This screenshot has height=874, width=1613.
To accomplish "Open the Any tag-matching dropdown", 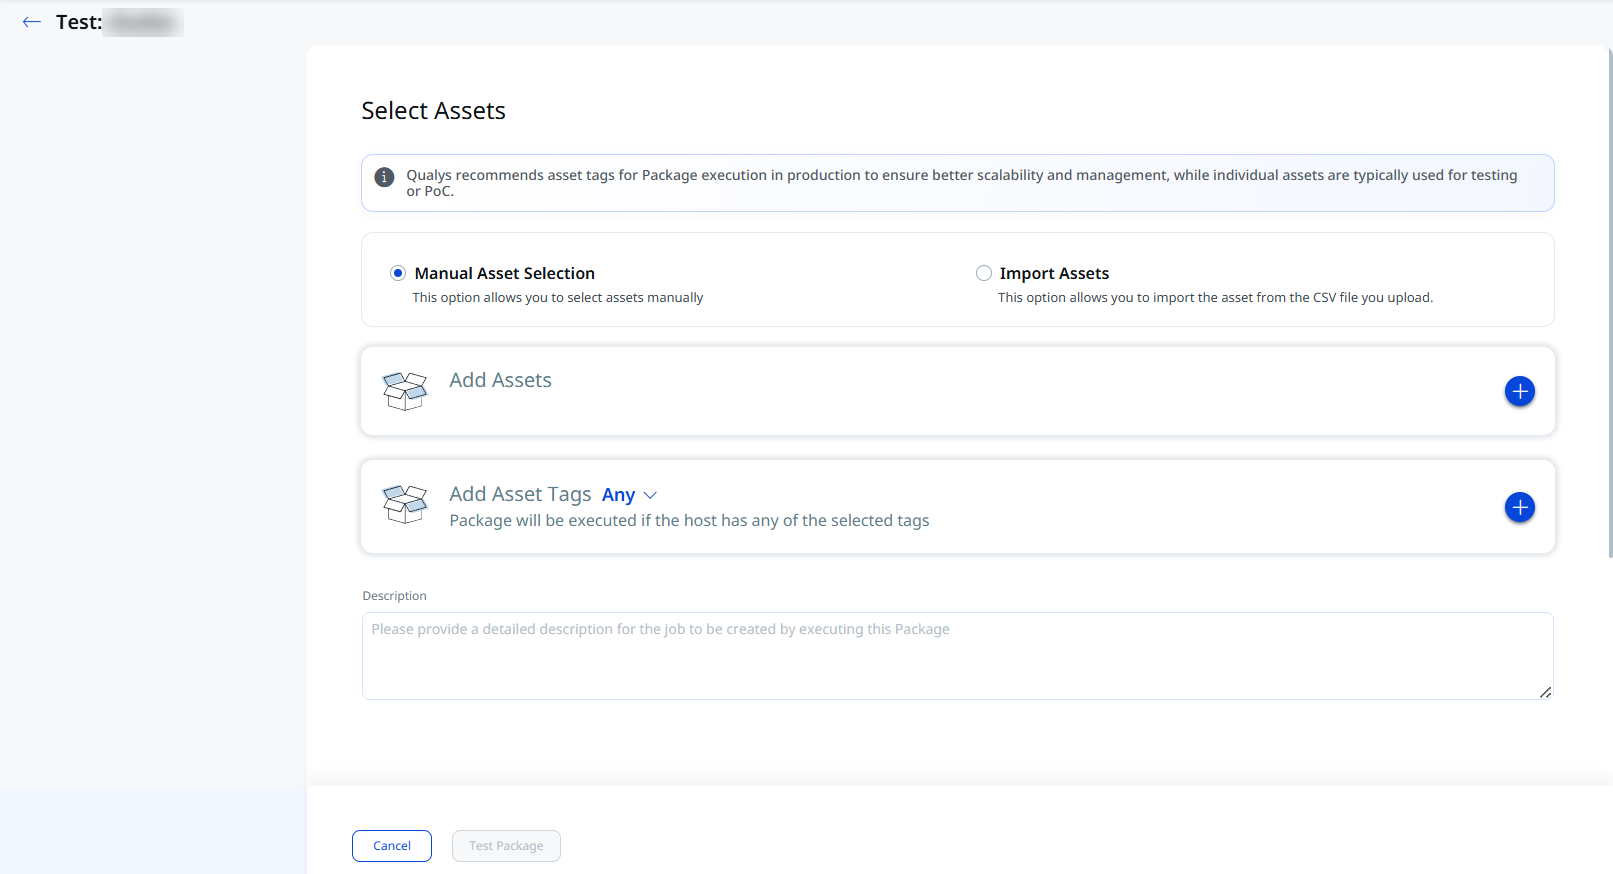I will [629, 495].
